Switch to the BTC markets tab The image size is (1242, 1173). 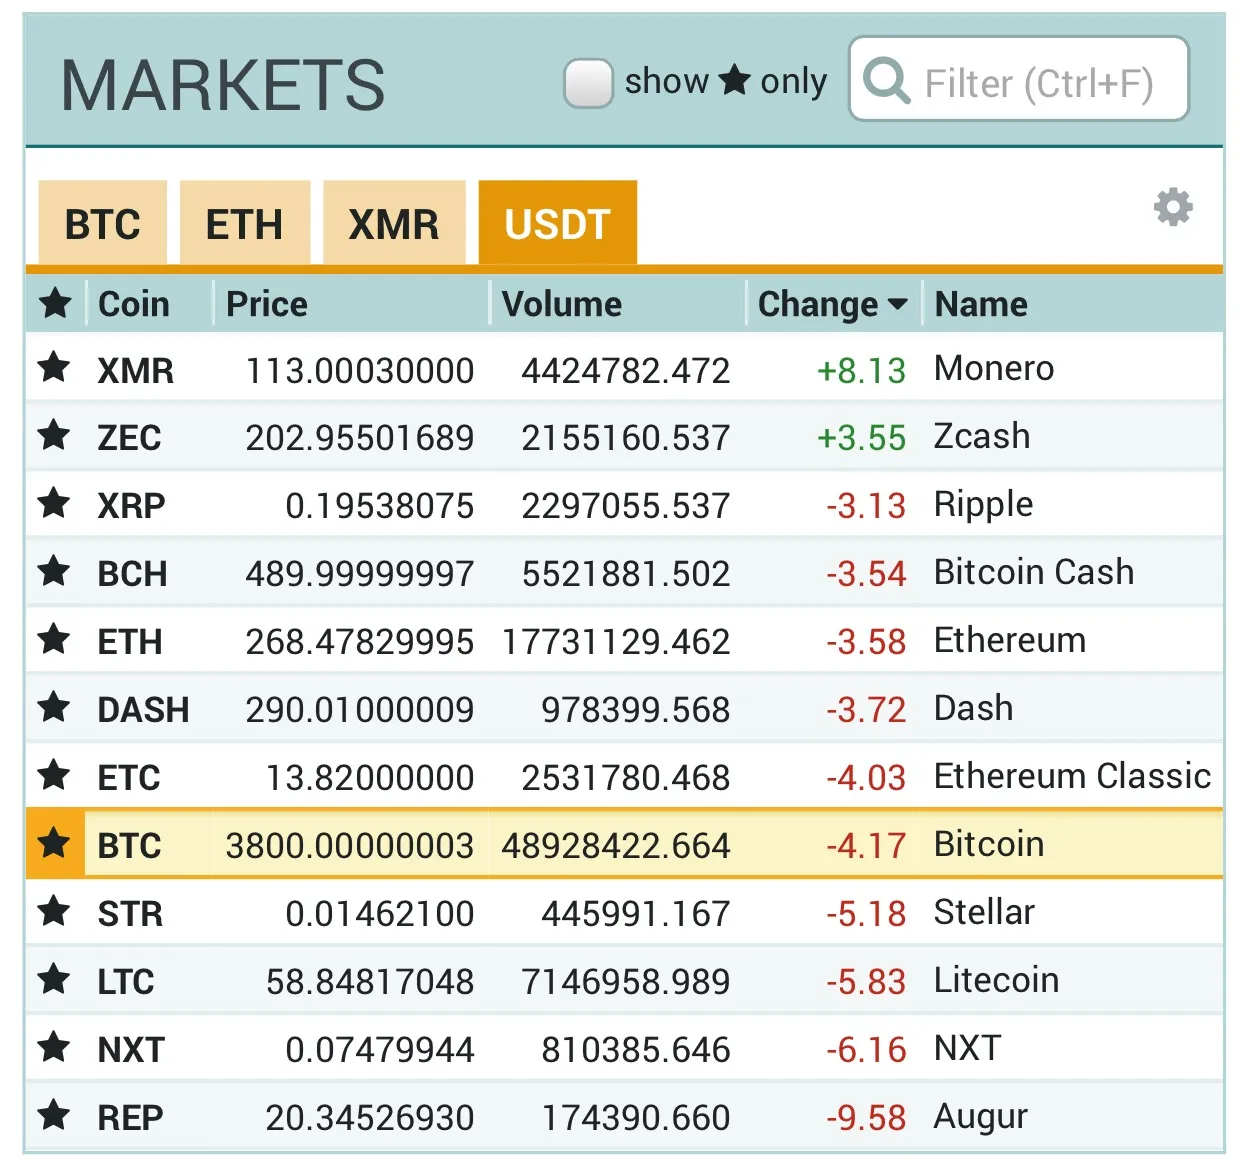point(102,223)
